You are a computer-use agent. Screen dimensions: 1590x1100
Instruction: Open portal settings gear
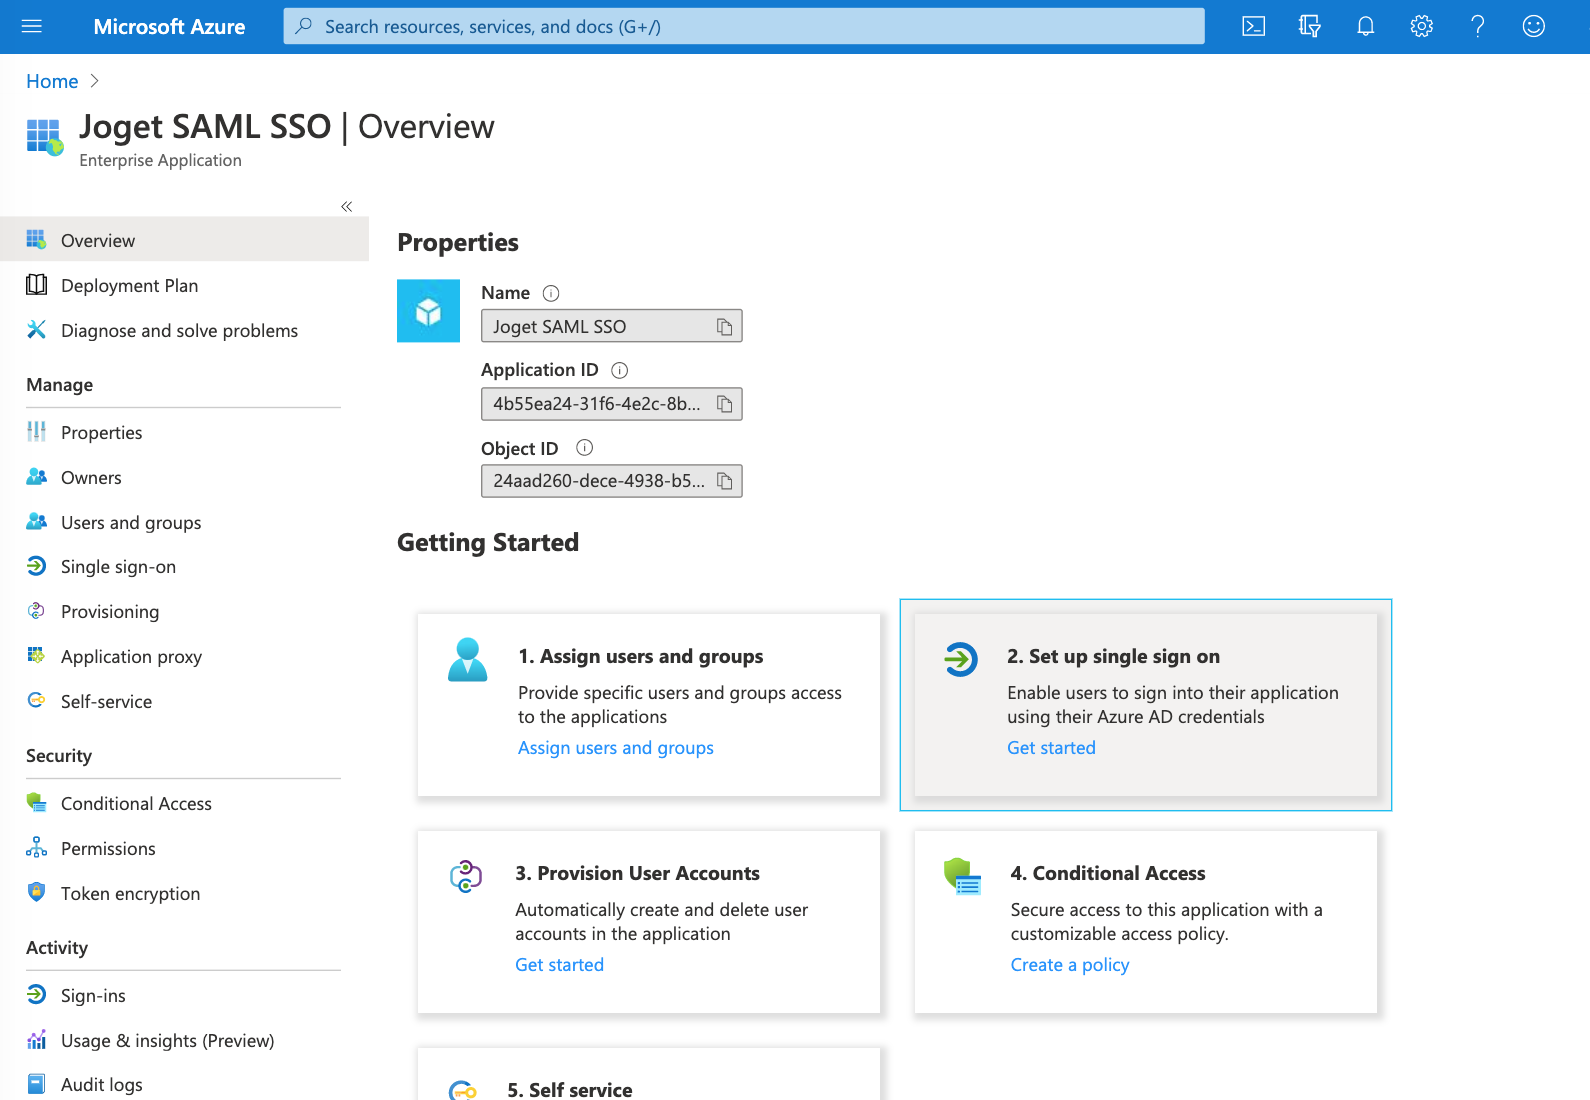pyautogui.click(x=1421, y=27)
